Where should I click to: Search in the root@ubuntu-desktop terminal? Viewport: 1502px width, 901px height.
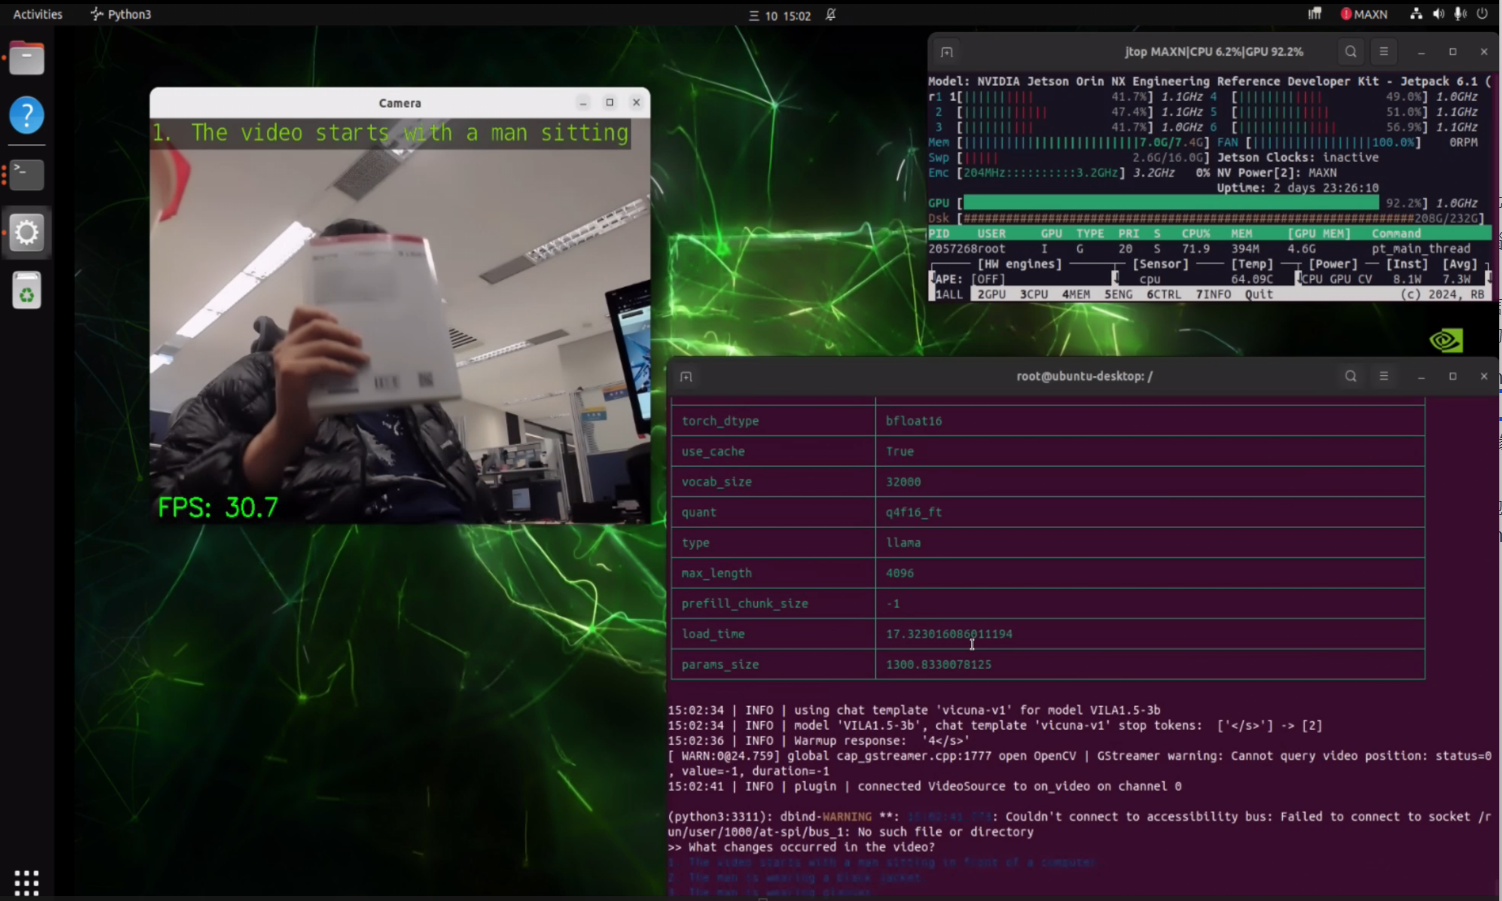click(x=1351, y=377)
